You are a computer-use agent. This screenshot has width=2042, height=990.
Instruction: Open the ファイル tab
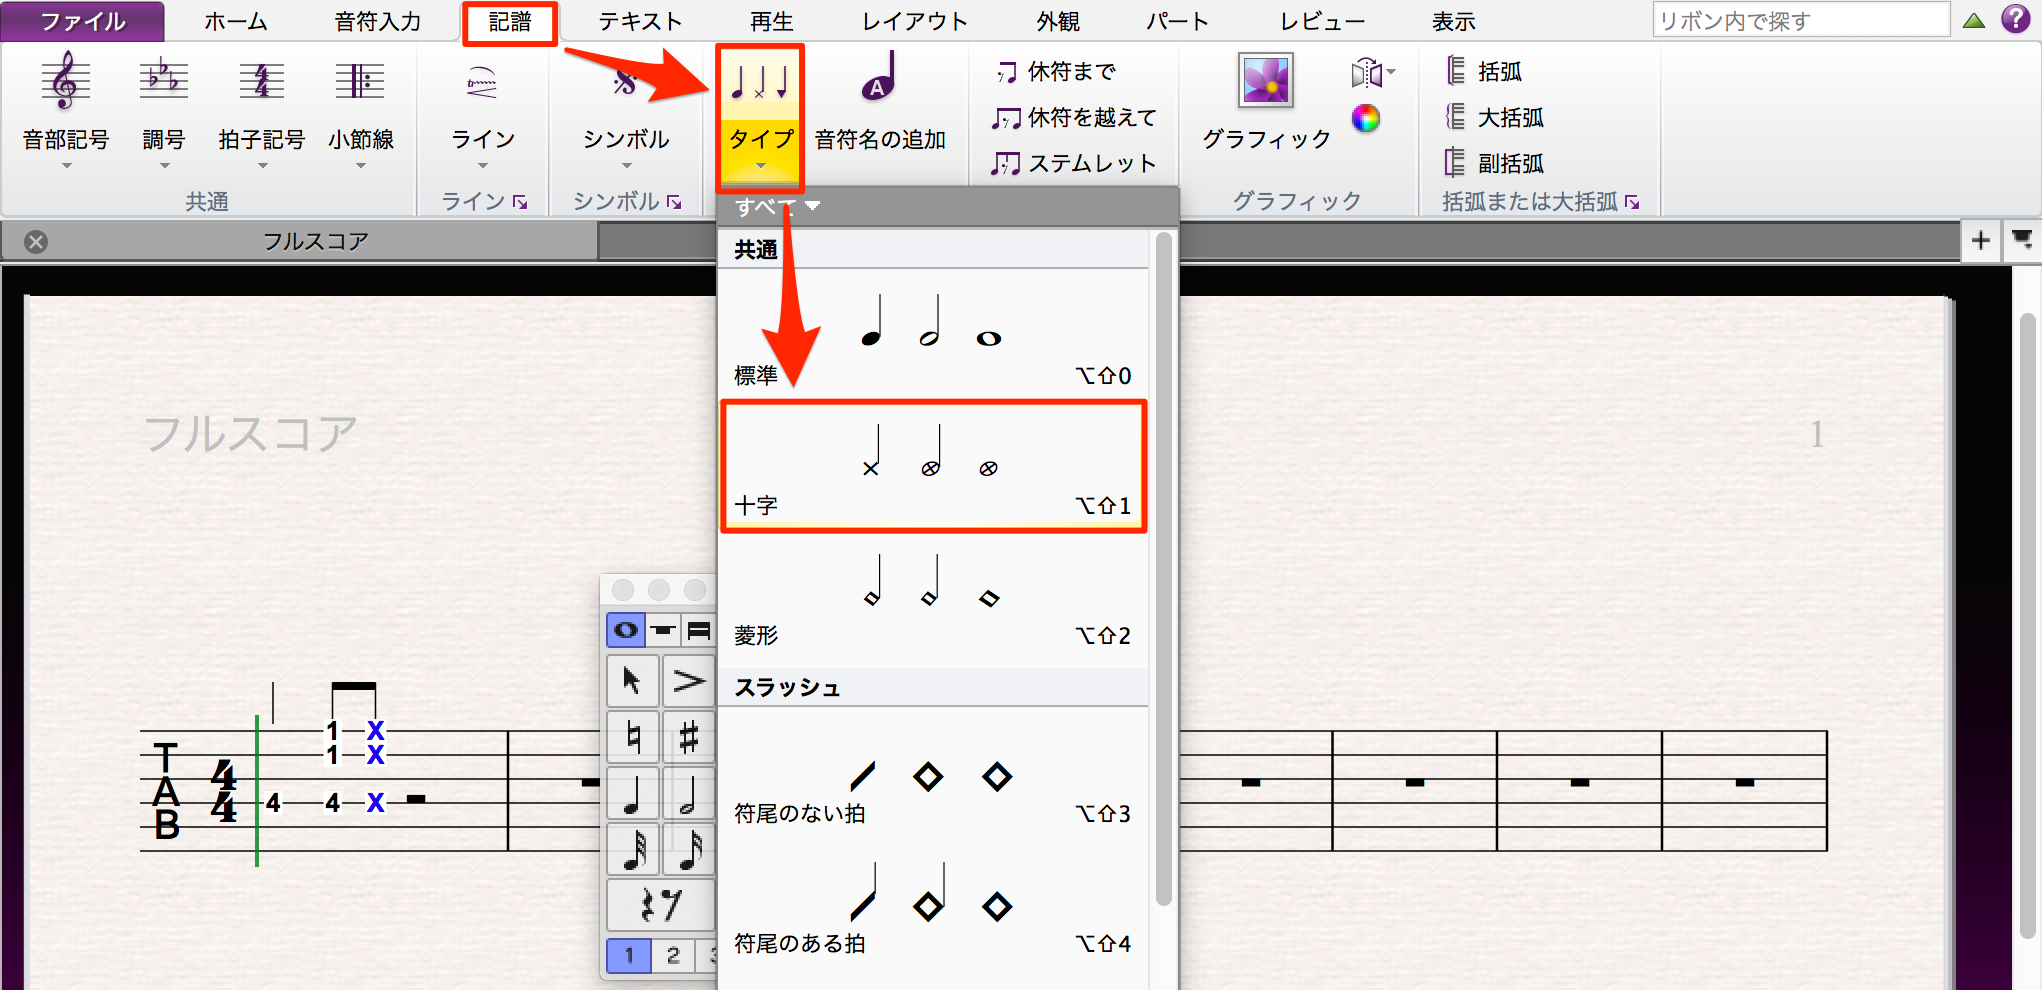point(83,21)
